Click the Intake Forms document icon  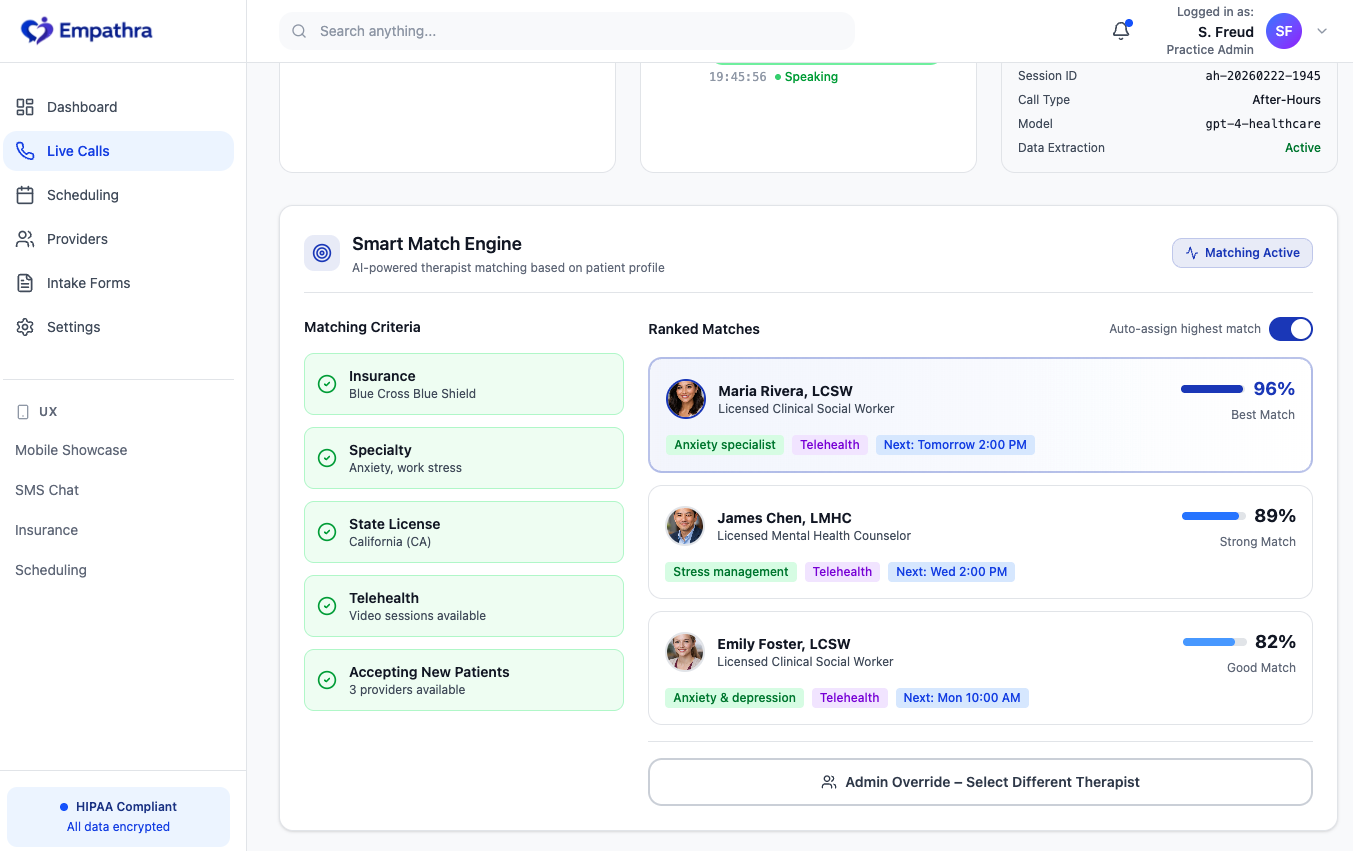(25, 283)
